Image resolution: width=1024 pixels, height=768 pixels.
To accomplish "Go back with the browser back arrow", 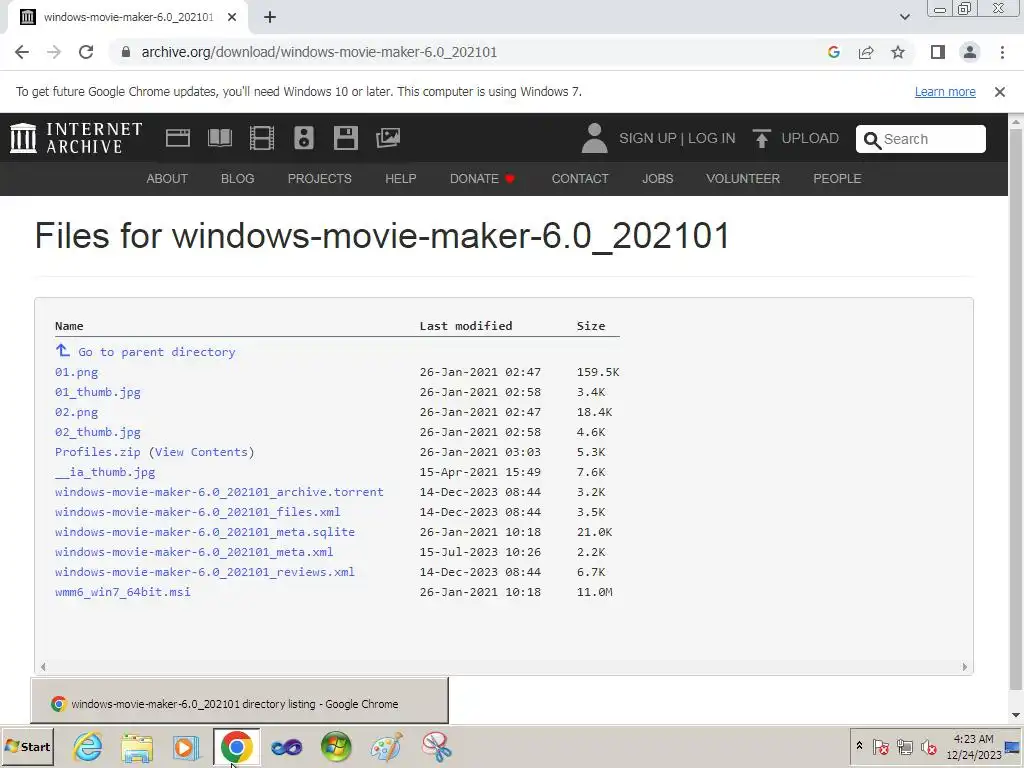I will click(22, 52).
